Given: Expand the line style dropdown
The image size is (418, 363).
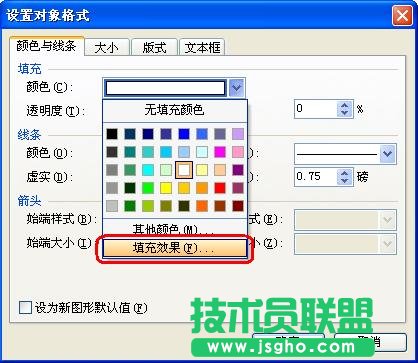Looking at the screenshot, I should coord(387,154).
